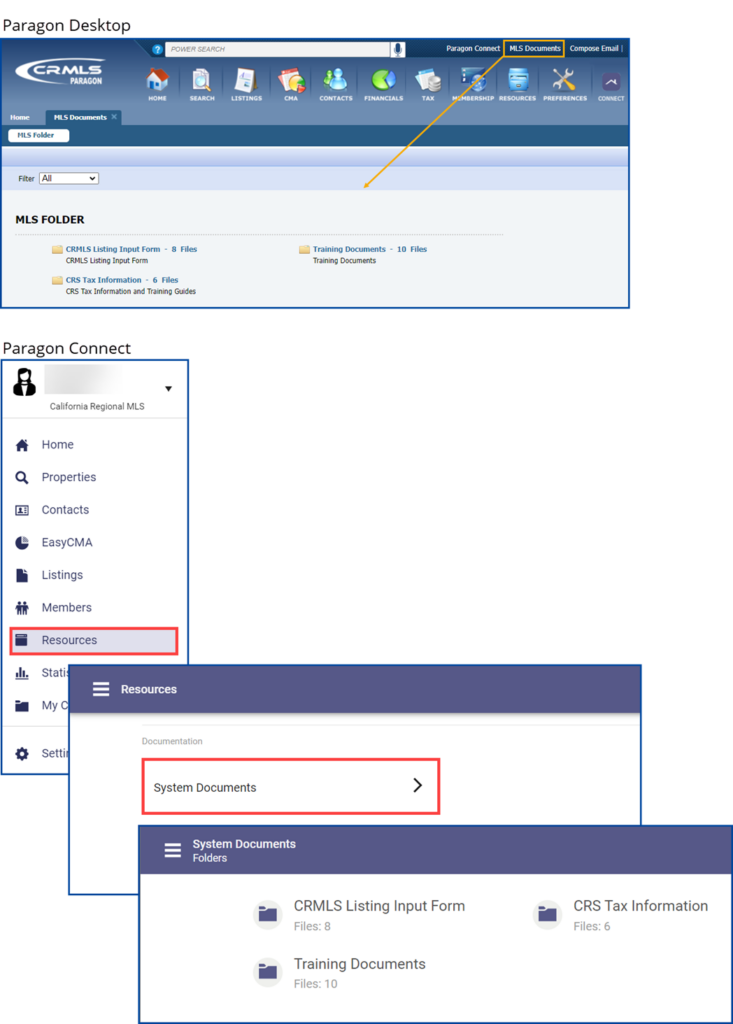Click the Tax icon in Paragon toolbar

coord(428,82)
